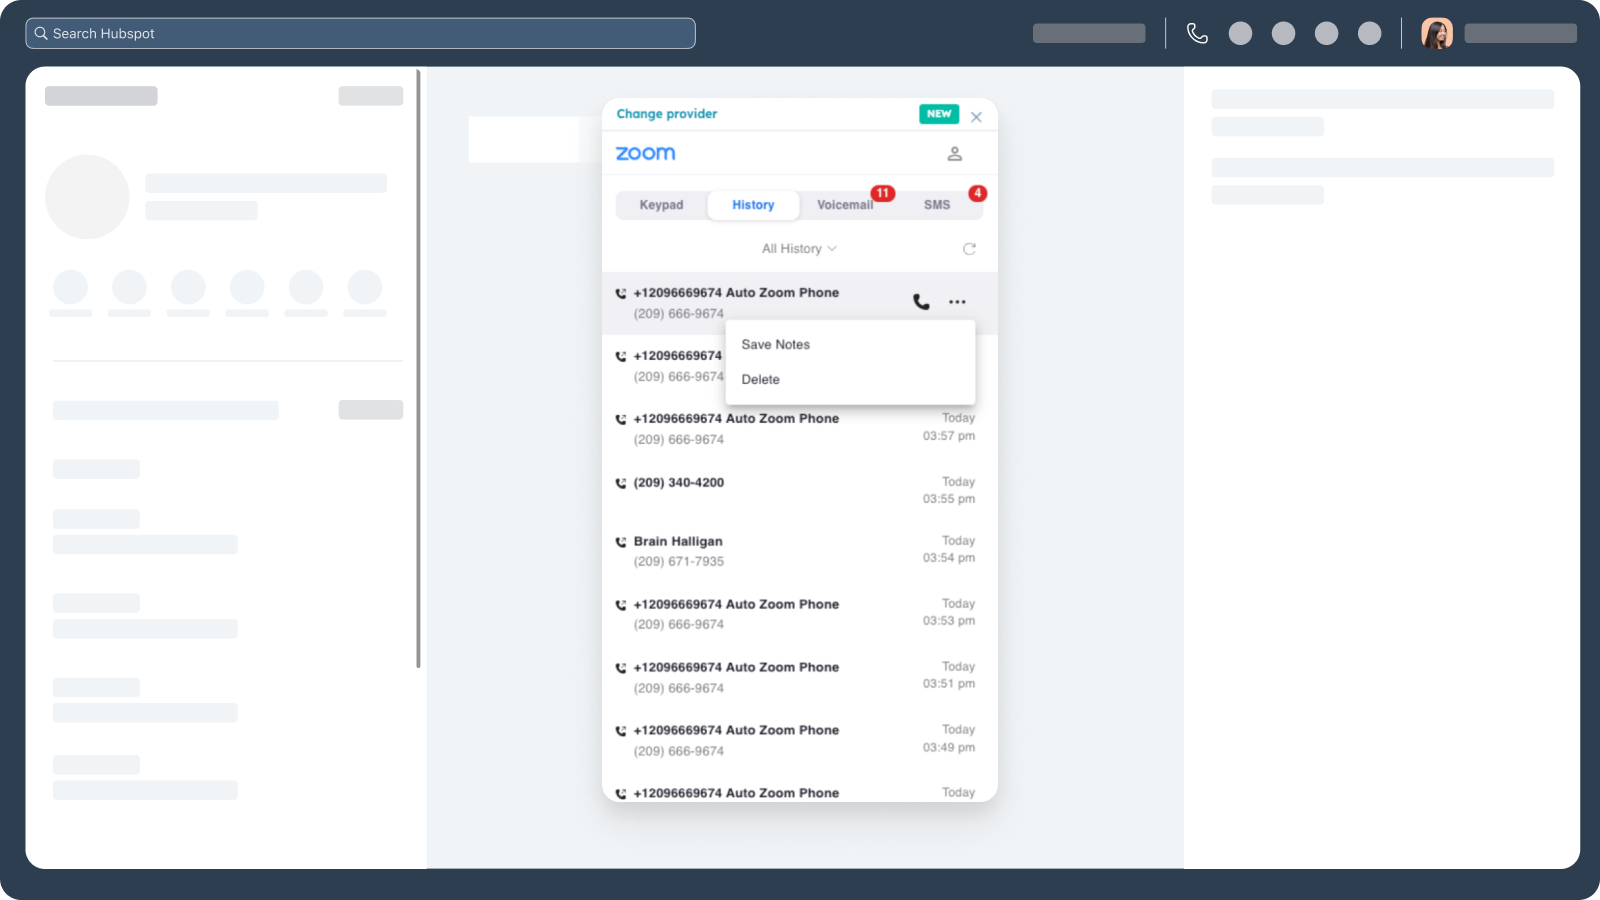1600x900 pixels.
Task: Open the call entry from 03:57 pm
Action: 799,428
